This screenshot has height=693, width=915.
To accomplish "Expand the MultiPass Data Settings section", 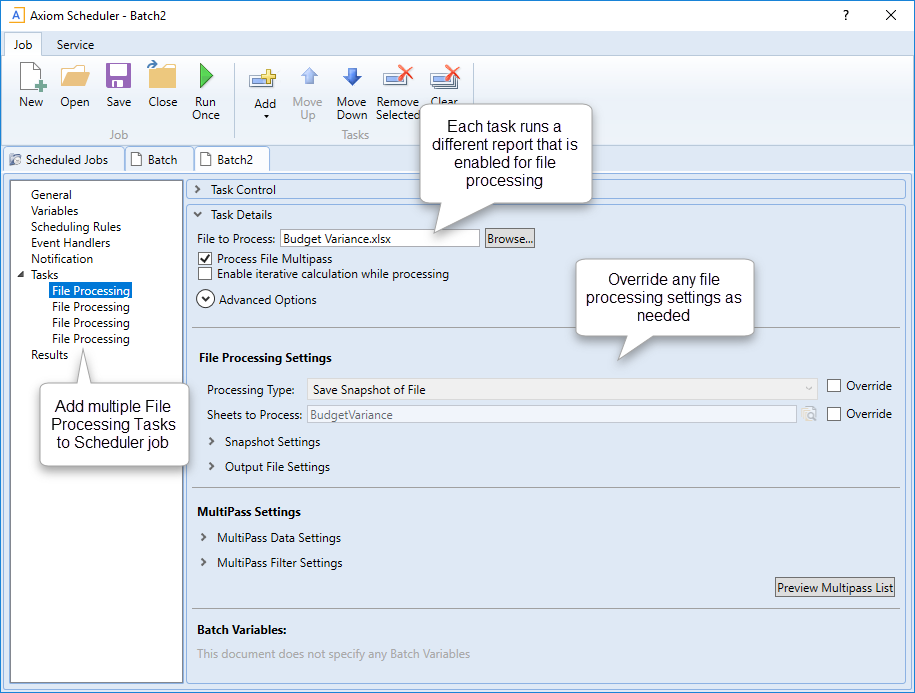I will [x=204, y=538].
